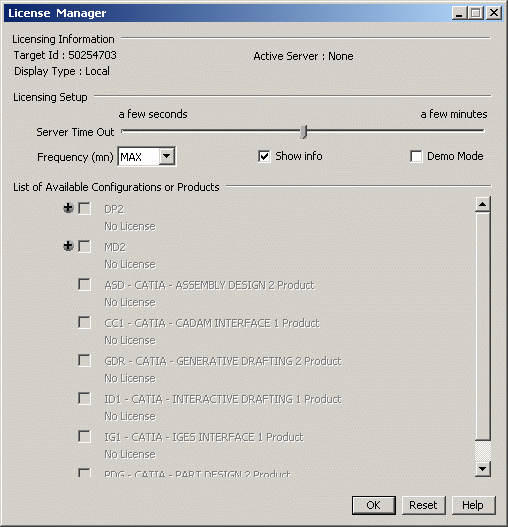Tick the ID1 Interactive Drafting 1 checkbox
The image size is (508, 527).
coord(84,399)
